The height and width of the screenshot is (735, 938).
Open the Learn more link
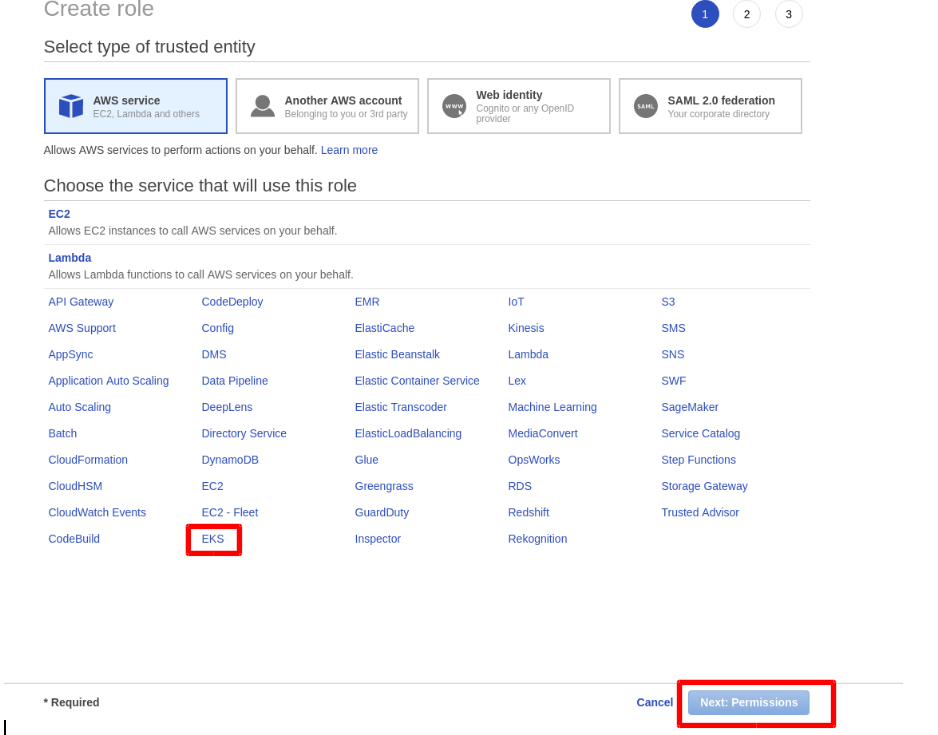(349, 150)
